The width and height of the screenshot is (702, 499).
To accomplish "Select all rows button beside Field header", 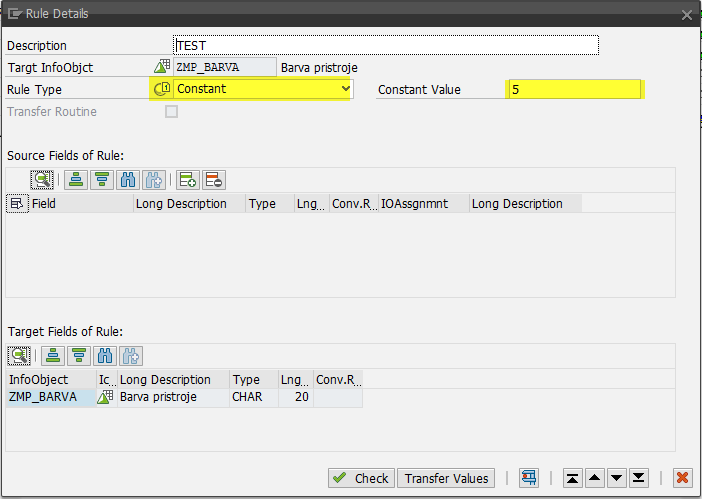I will (17, 204).
